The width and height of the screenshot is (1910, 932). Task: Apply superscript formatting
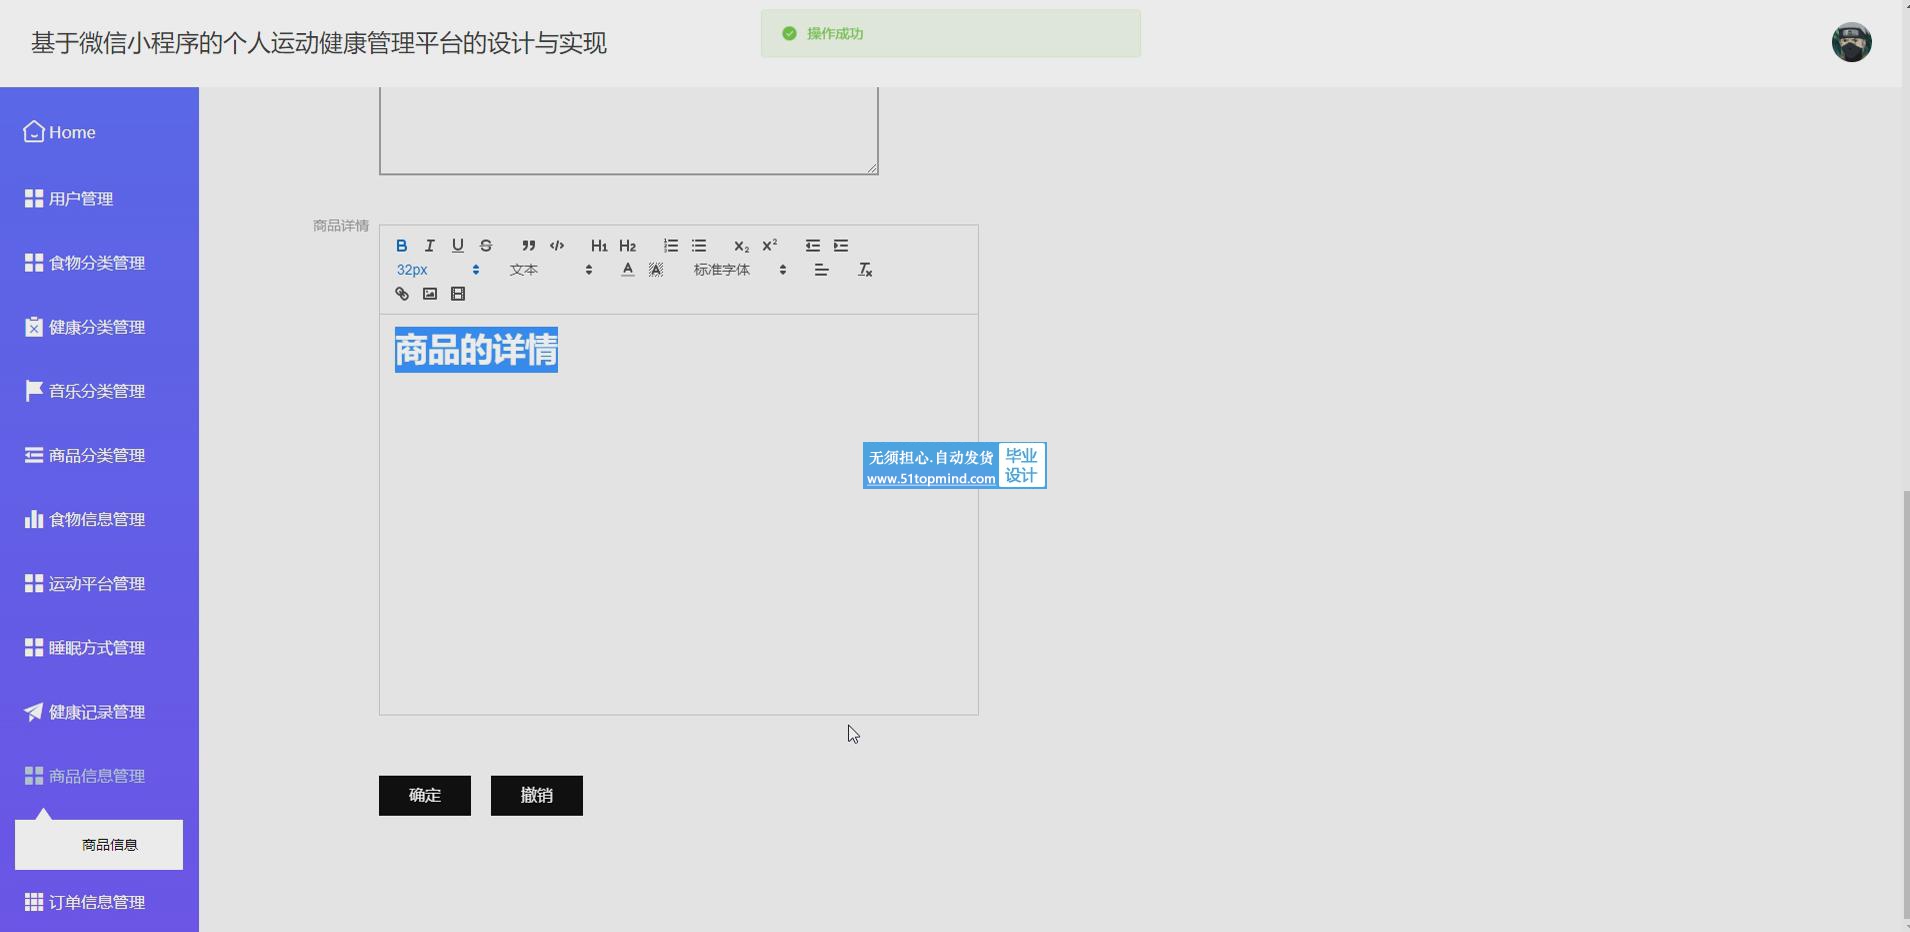click(x=769, y=246)
